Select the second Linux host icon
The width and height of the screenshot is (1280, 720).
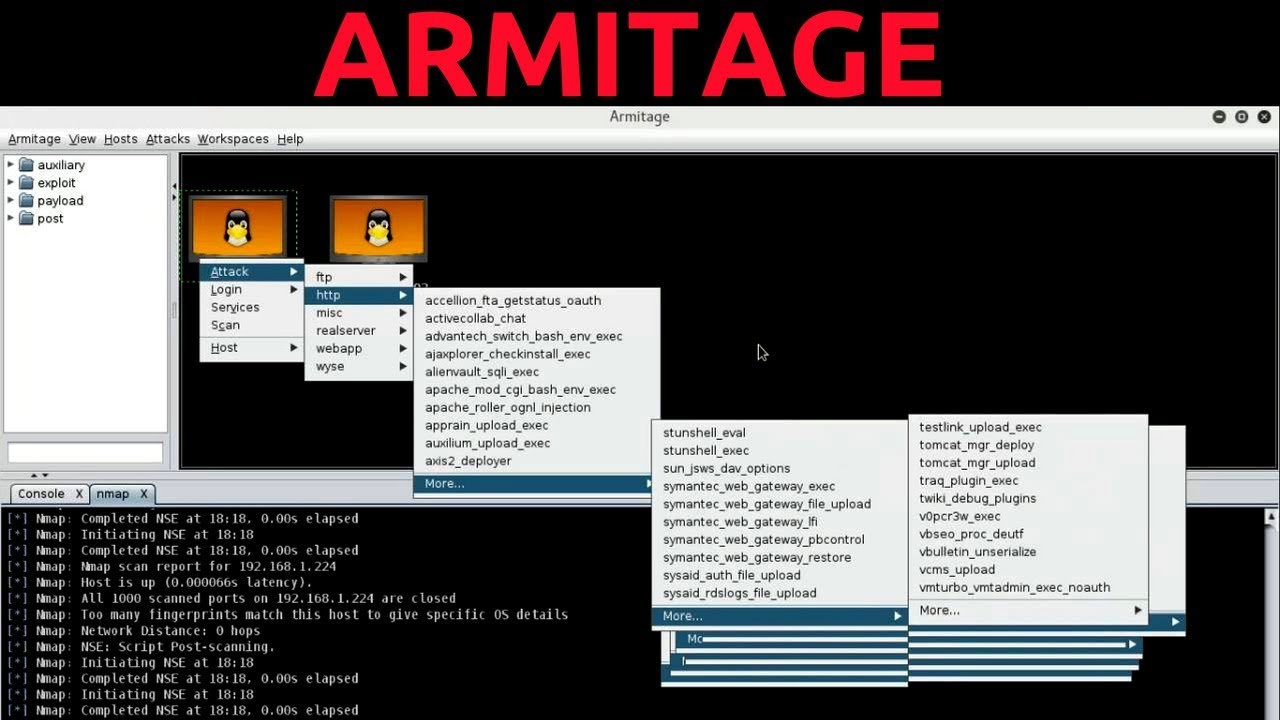point(378,227)
